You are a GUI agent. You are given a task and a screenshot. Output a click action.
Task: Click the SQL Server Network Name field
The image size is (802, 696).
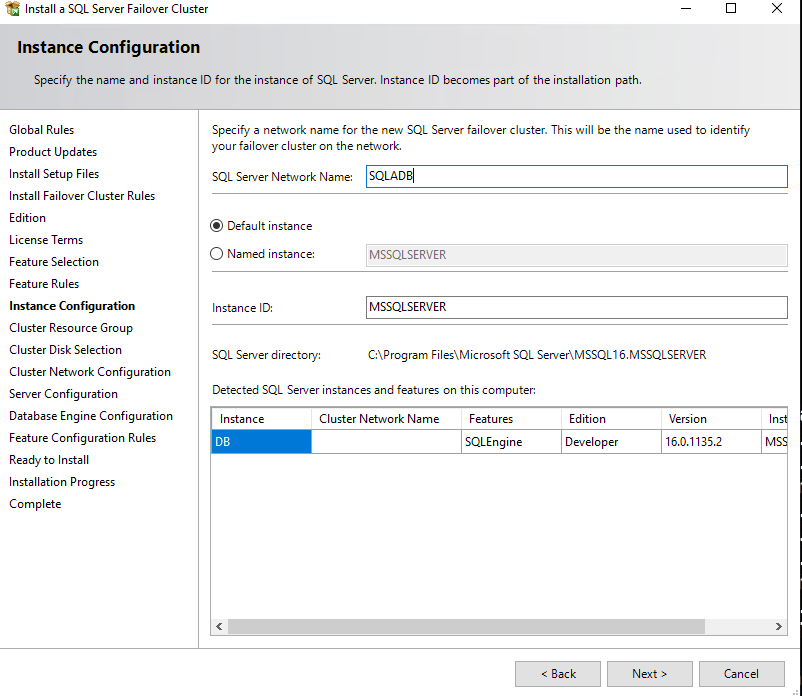point(576,176)
